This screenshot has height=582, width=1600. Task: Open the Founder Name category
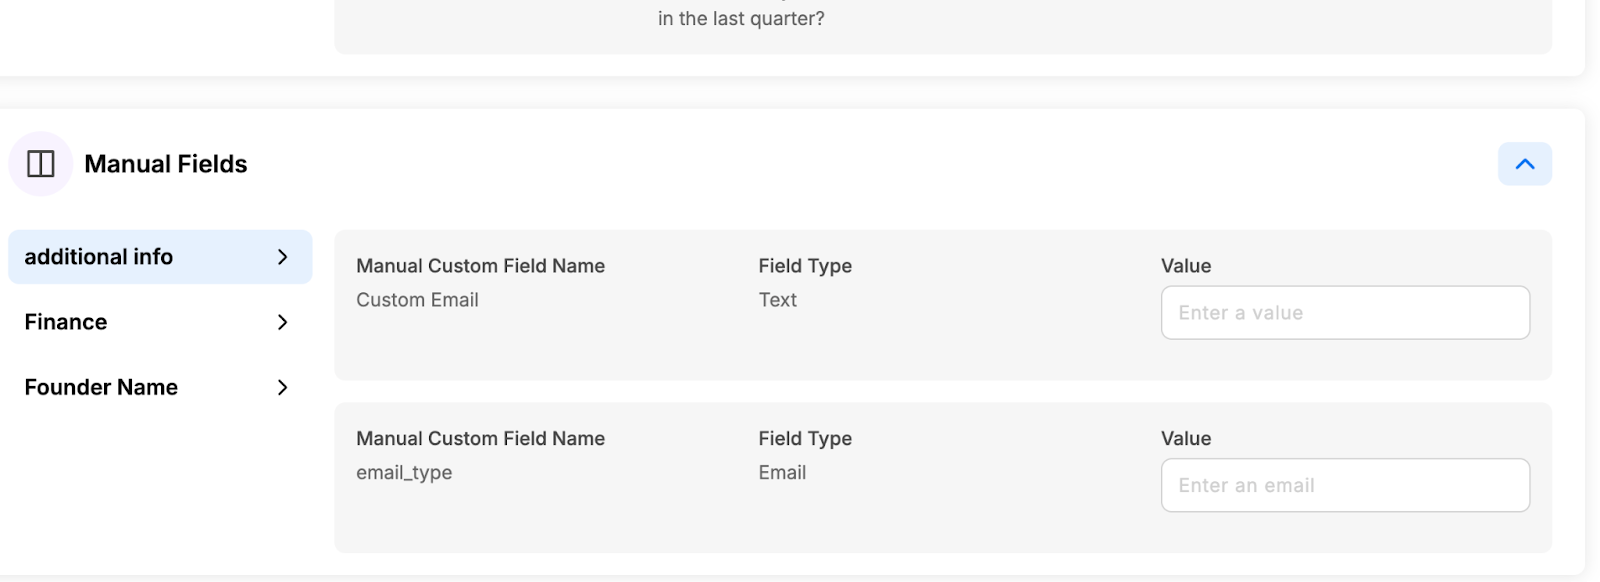pyautogui.click(x=160, y=387)
